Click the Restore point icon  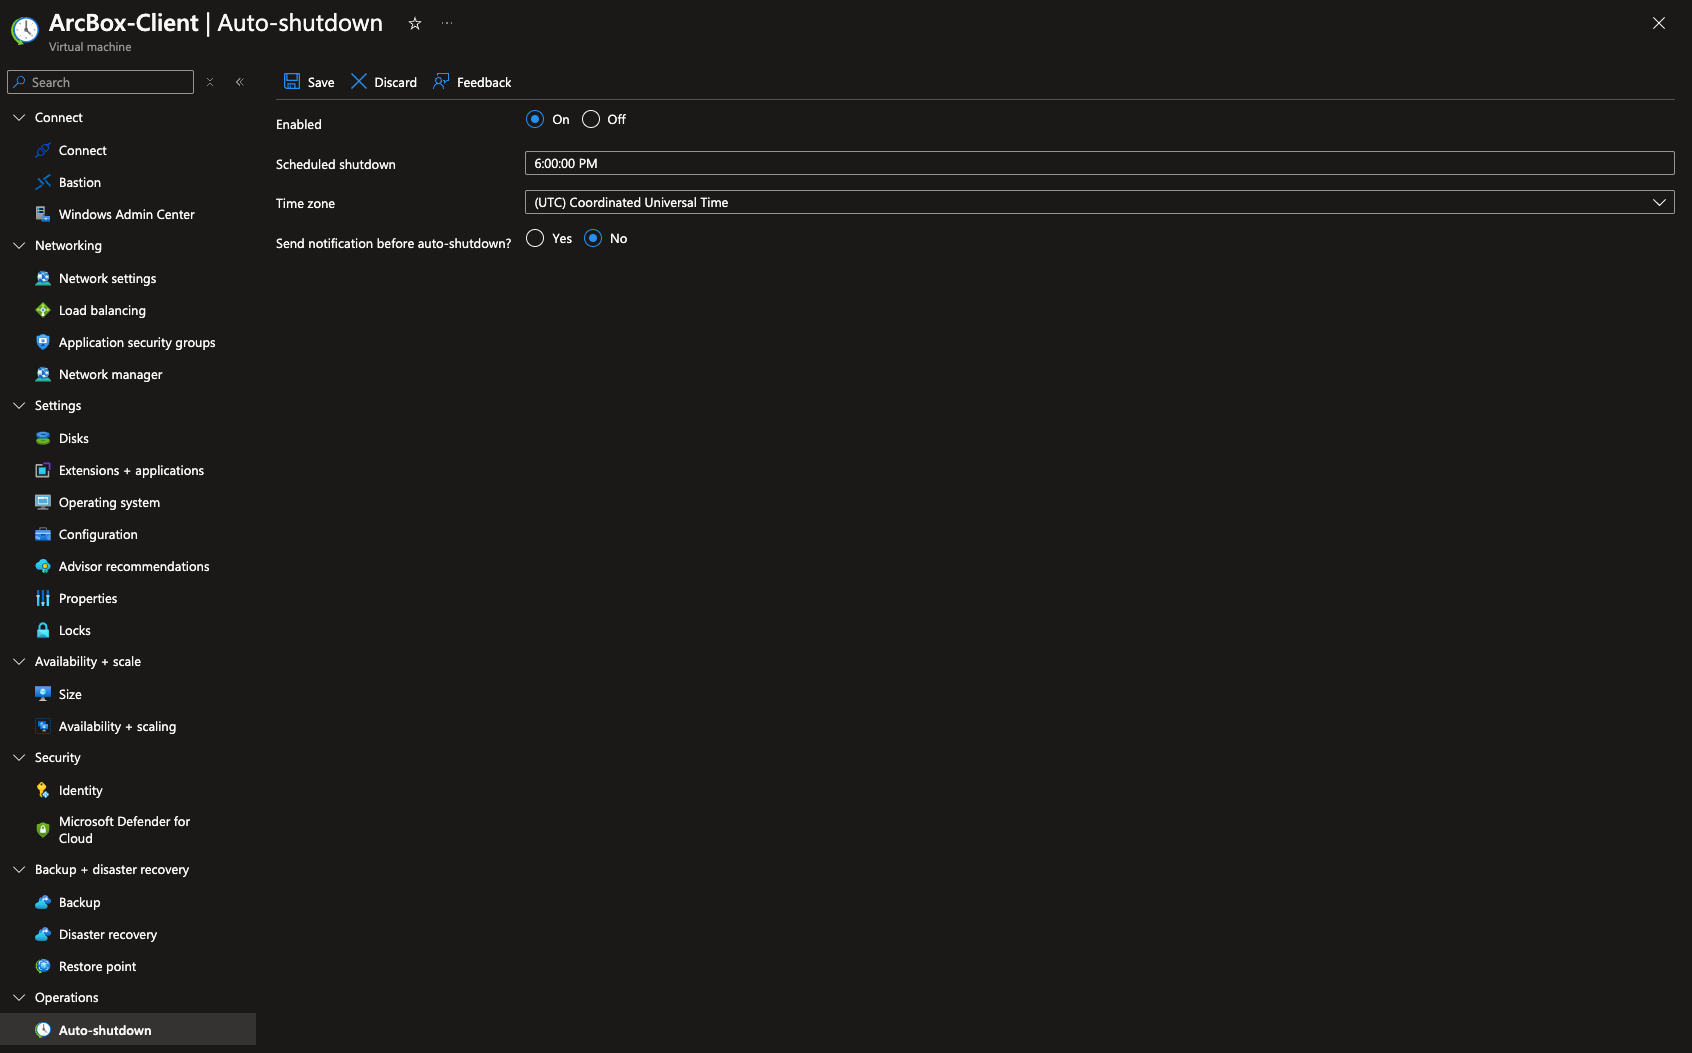click(x=43, y=966)
